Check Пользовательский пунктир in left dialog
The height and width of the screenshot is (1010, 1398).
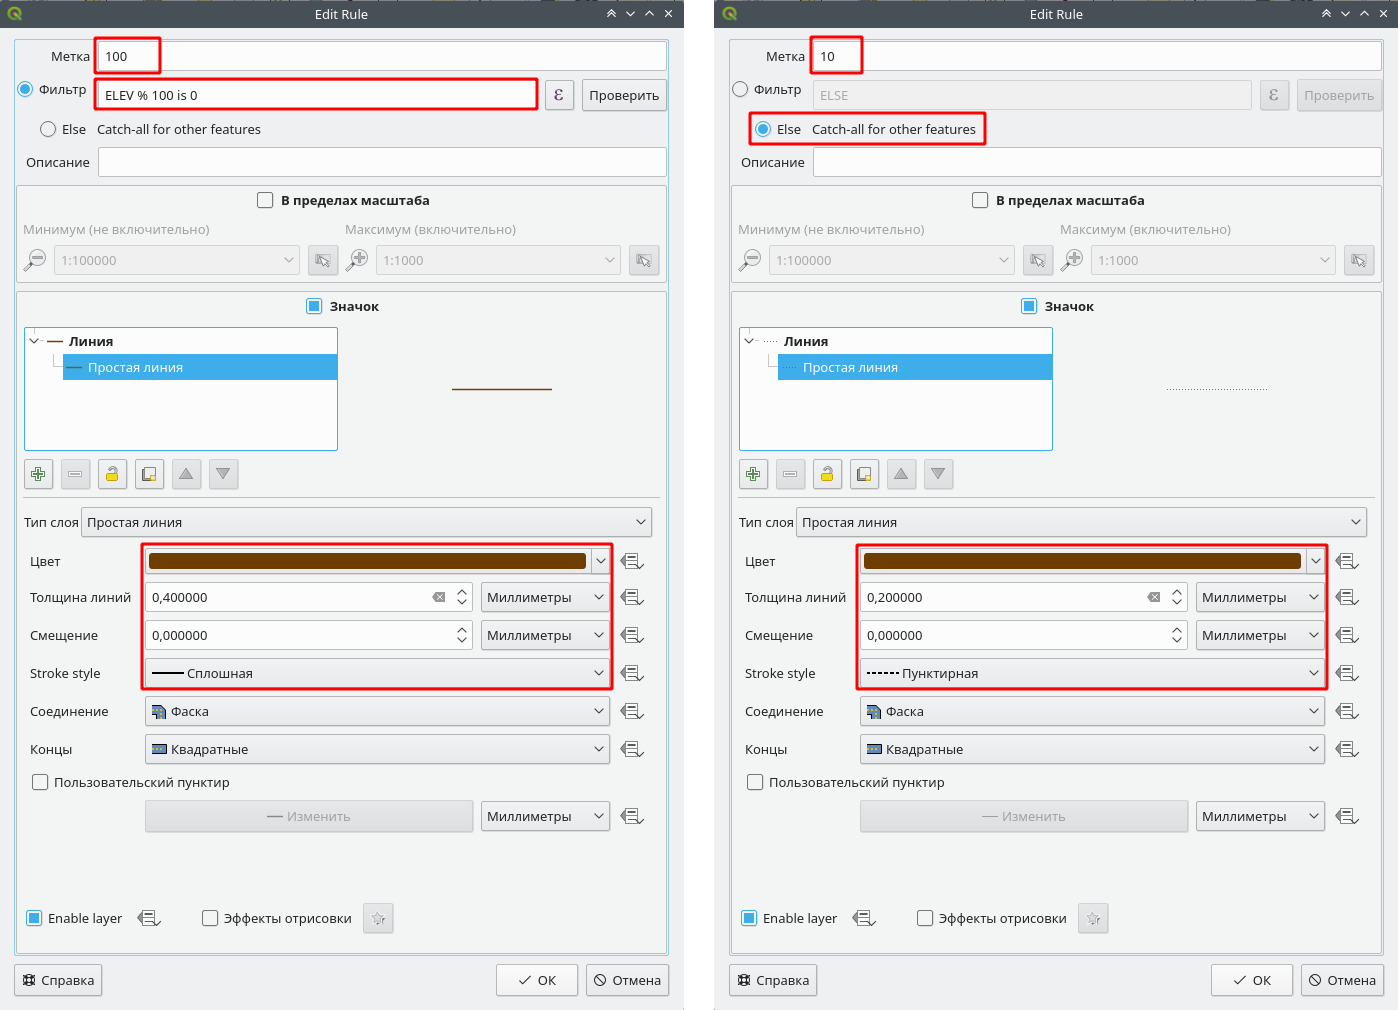point(40,782)
